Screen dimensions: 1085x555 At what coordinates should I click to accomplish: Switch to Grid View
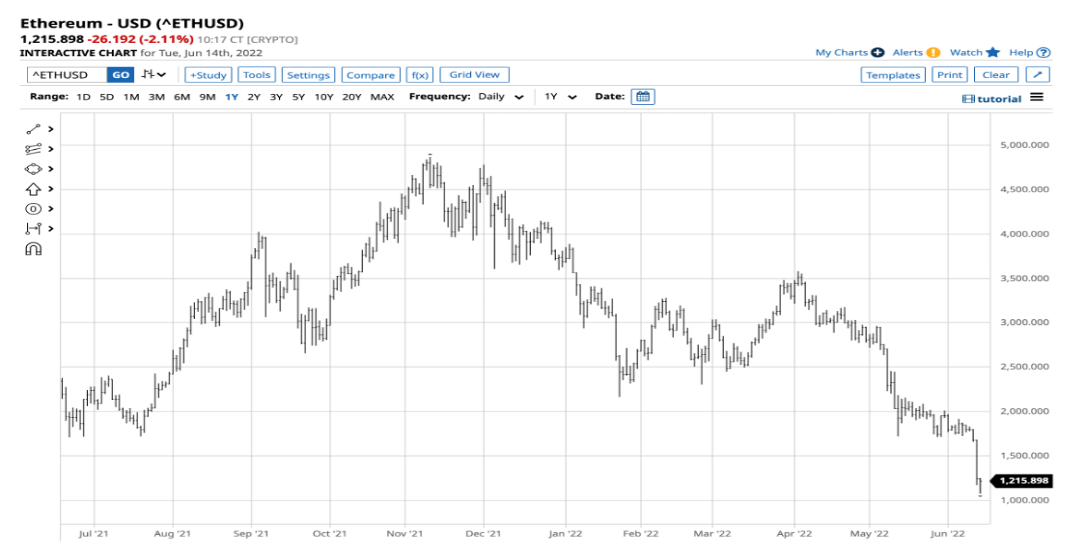475,75
